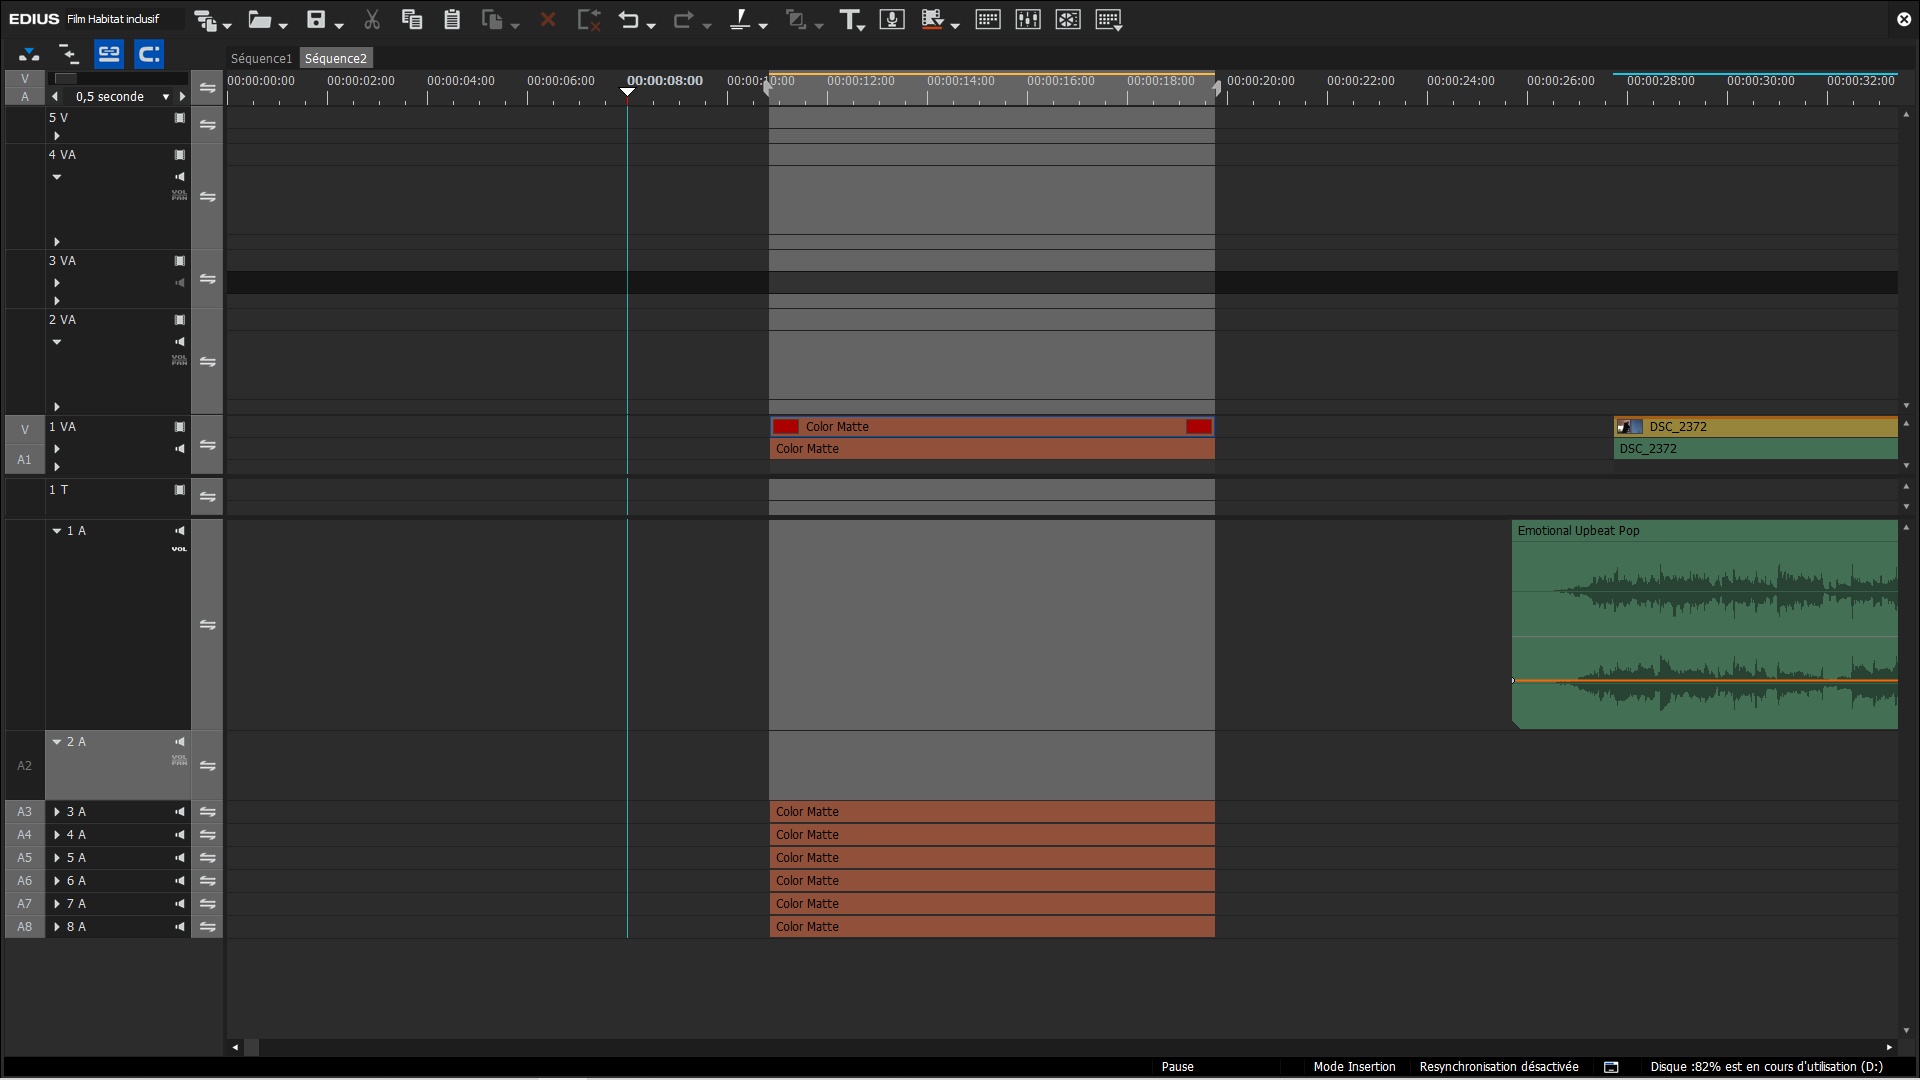Click the undo arrow button
Screen dimensions: 1920x1080
(628, 19)
